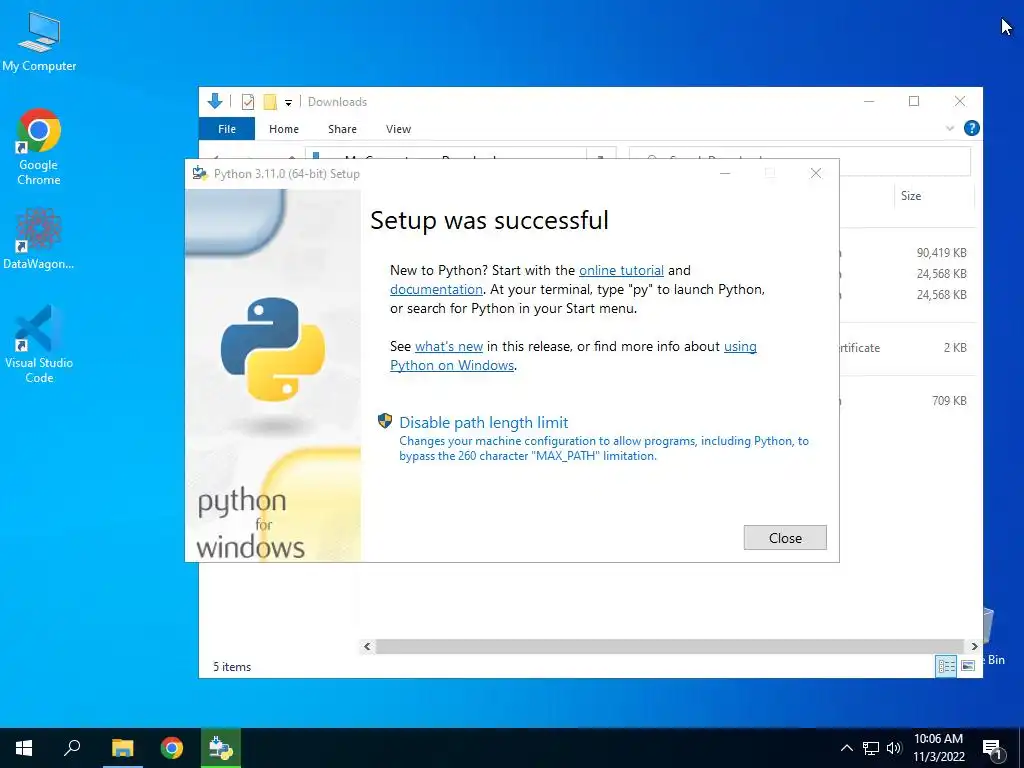
Task: Switch Explorer to large icons view
Action: coord(968,666)
